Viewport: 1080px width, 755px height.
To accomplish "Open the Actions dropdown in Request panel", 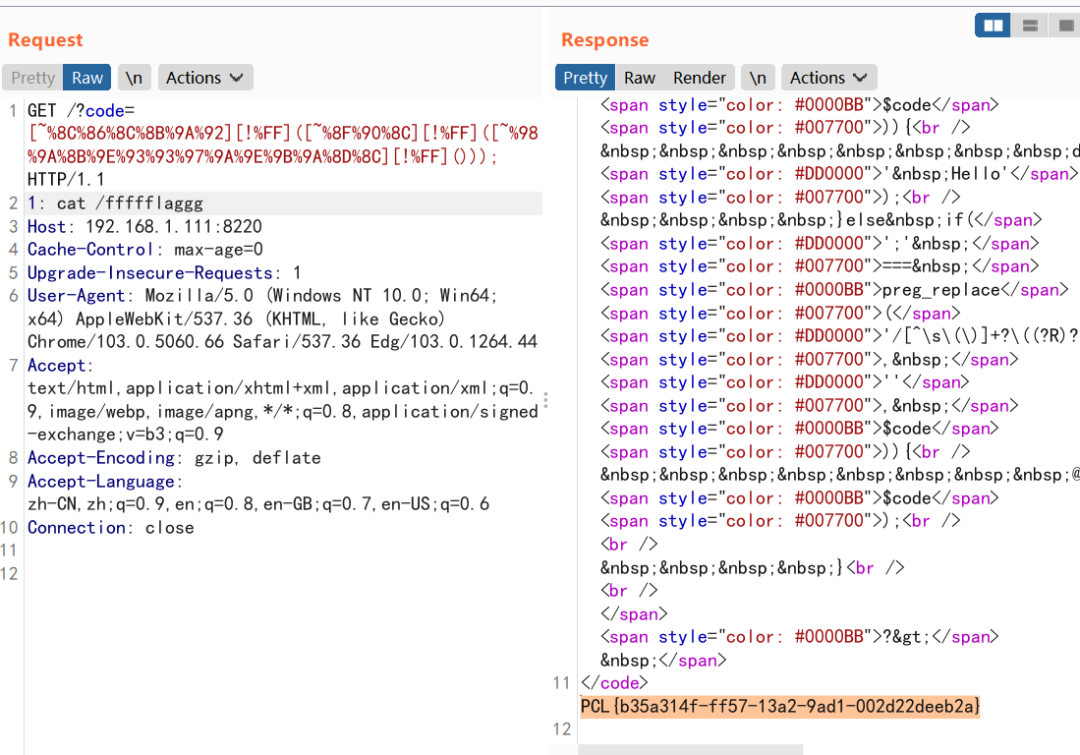I will [x=205, y=78].
